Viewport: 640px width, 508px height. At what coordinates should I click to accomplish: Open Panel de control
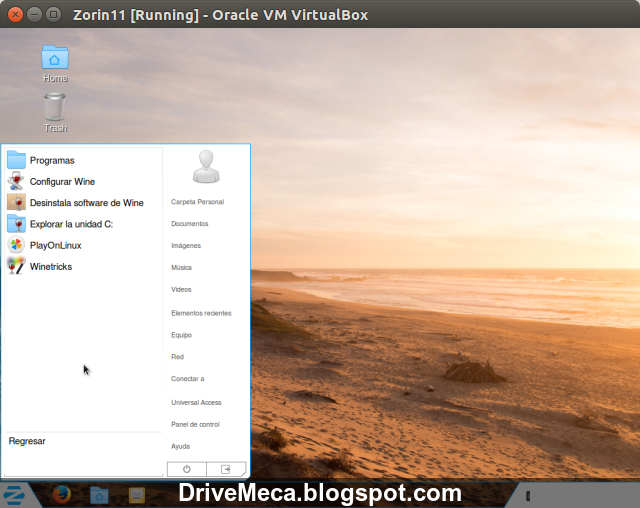(x=196, y=425)
